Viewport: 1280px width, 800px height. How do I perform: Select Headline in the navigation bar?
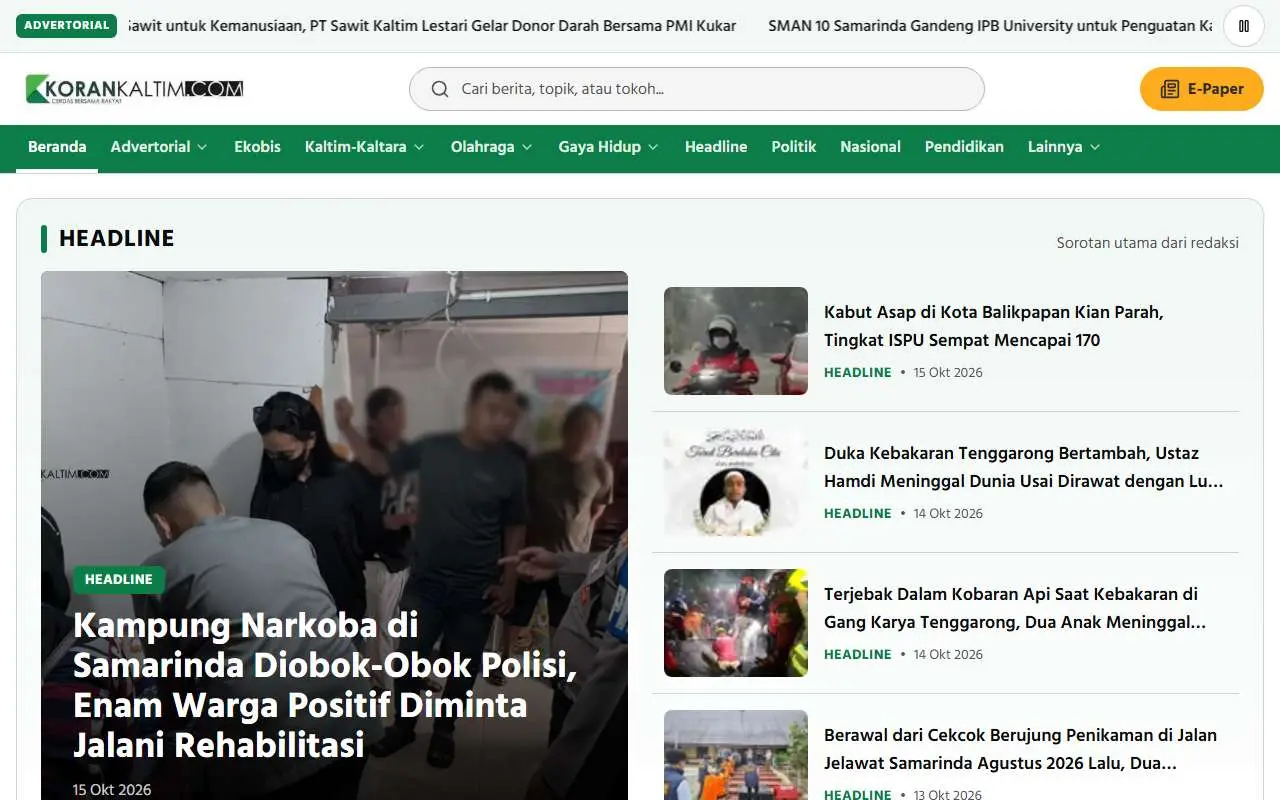716,147
